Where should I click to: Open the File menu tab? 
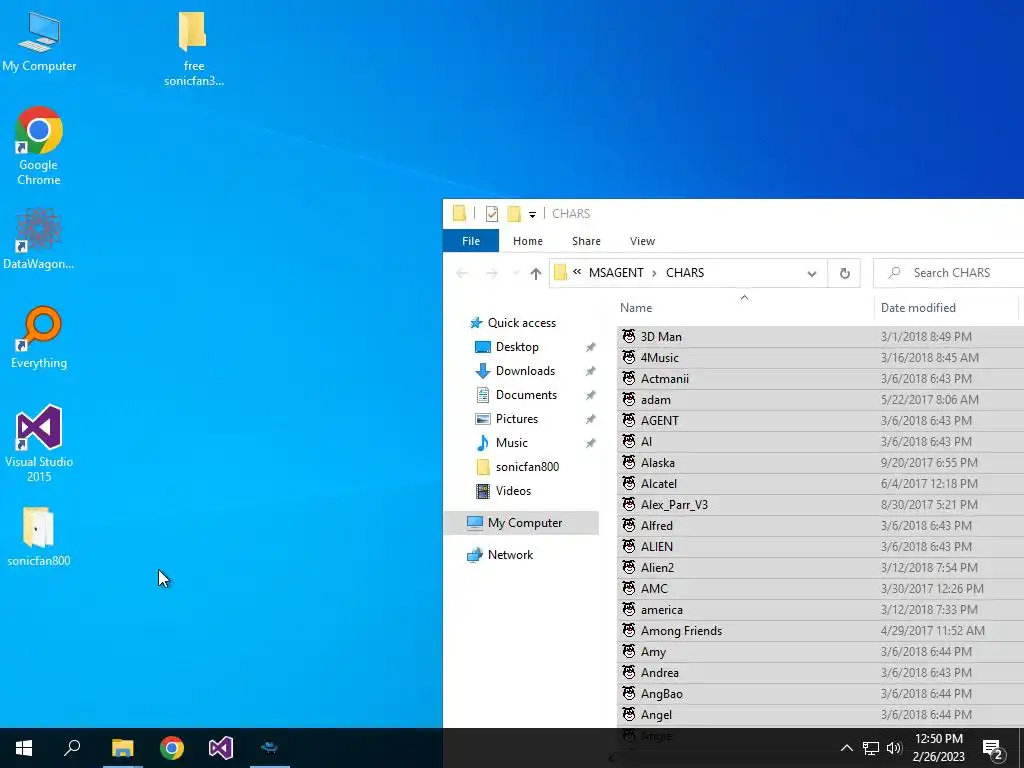tap(471, 241)
